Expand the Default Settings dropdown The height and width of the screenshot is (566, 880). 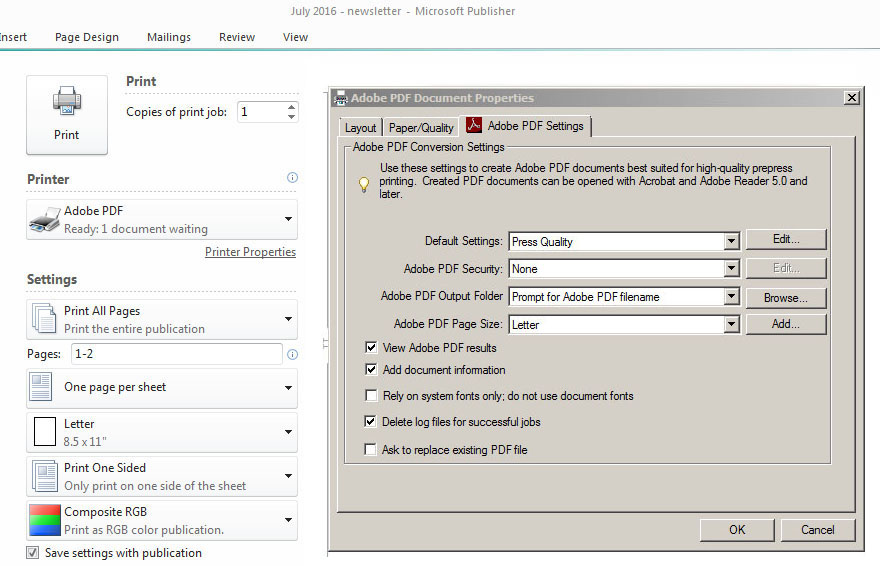point(731,241)
